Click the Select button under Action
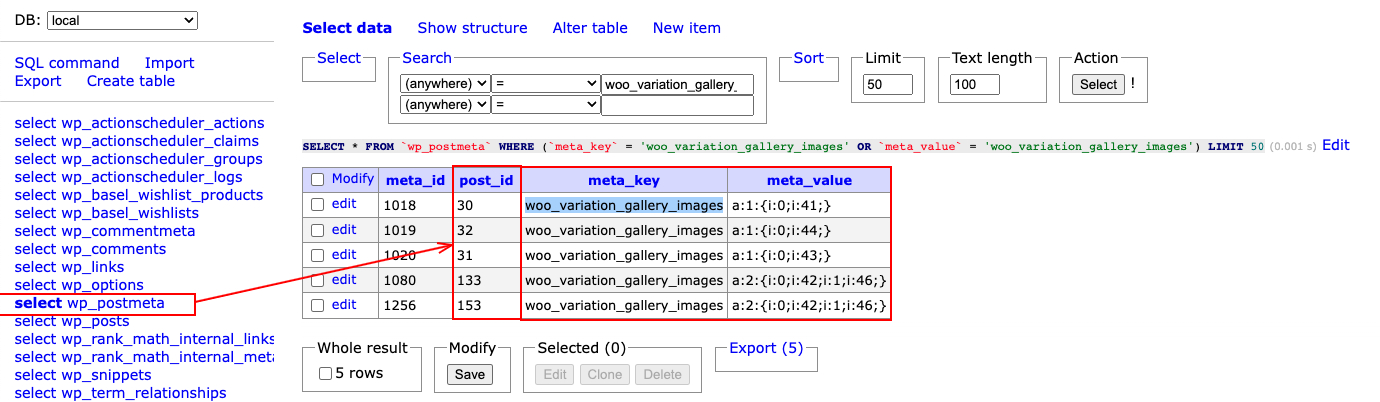 tap(1098, 85)
